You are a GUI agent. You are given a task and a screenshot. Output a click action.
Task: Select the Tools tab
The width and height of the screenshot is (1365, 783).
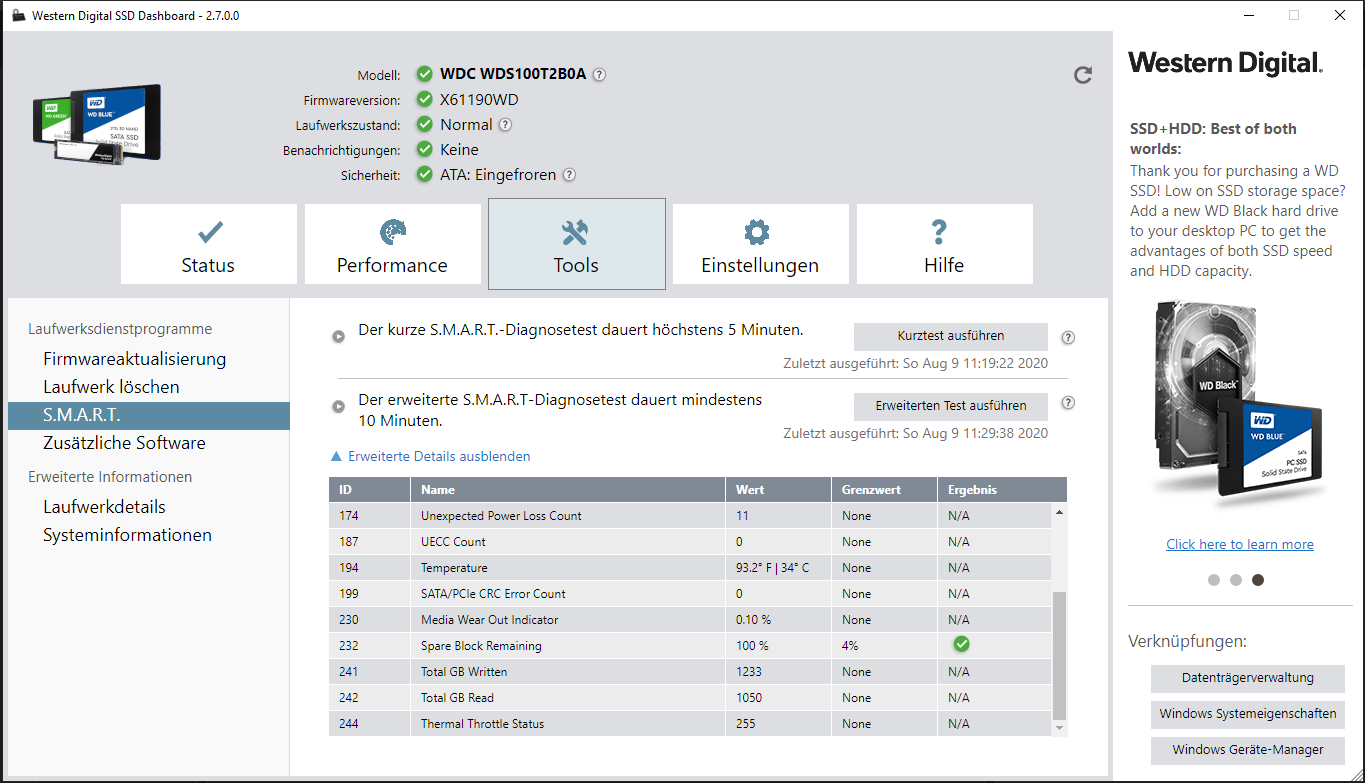pyautogui.click(x=576, y=245)
